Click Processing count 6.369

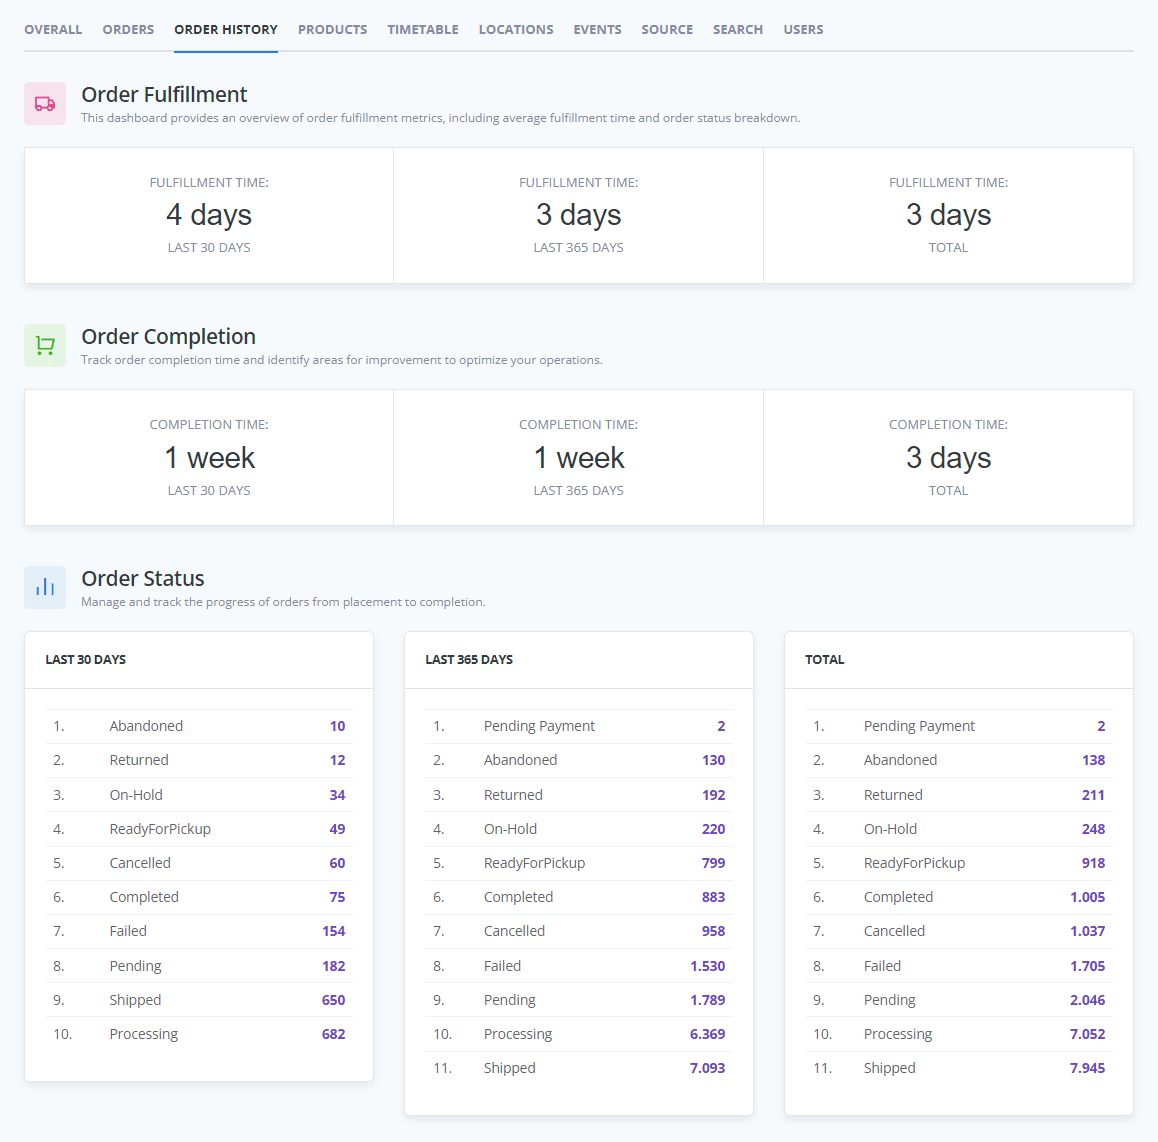708,1033
